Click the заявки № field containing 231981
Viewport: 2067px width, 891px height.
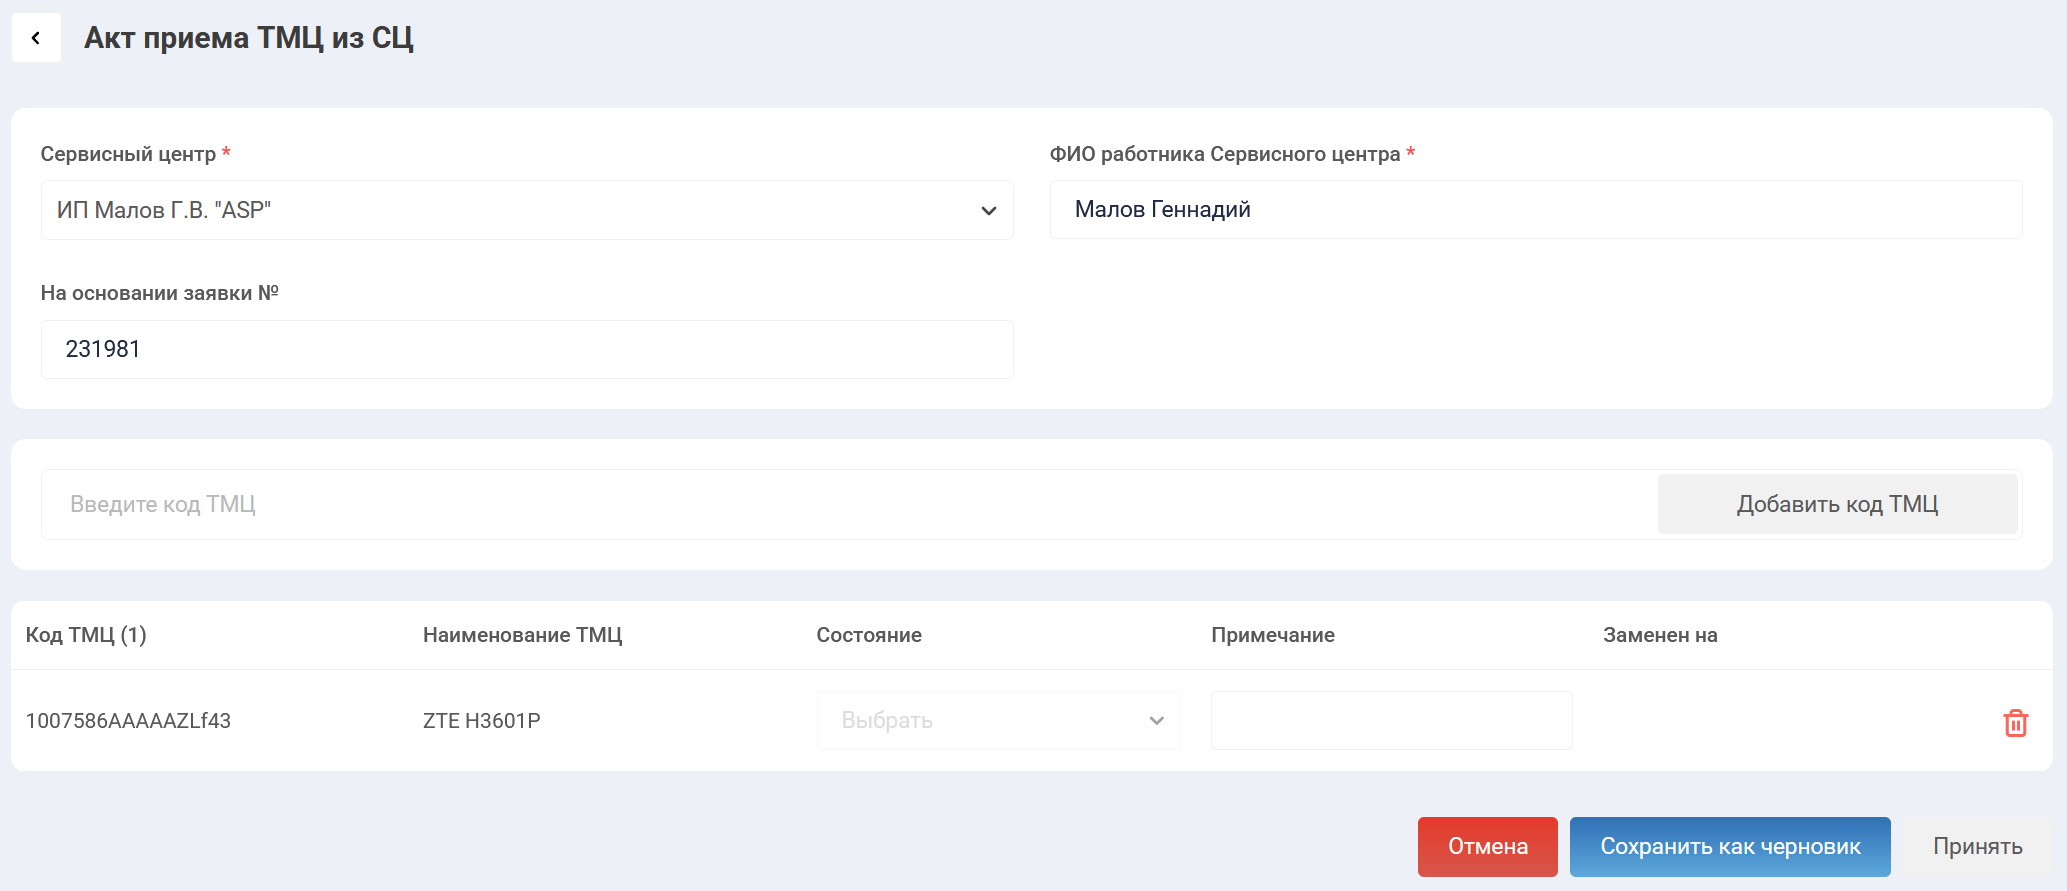(526, 349)
